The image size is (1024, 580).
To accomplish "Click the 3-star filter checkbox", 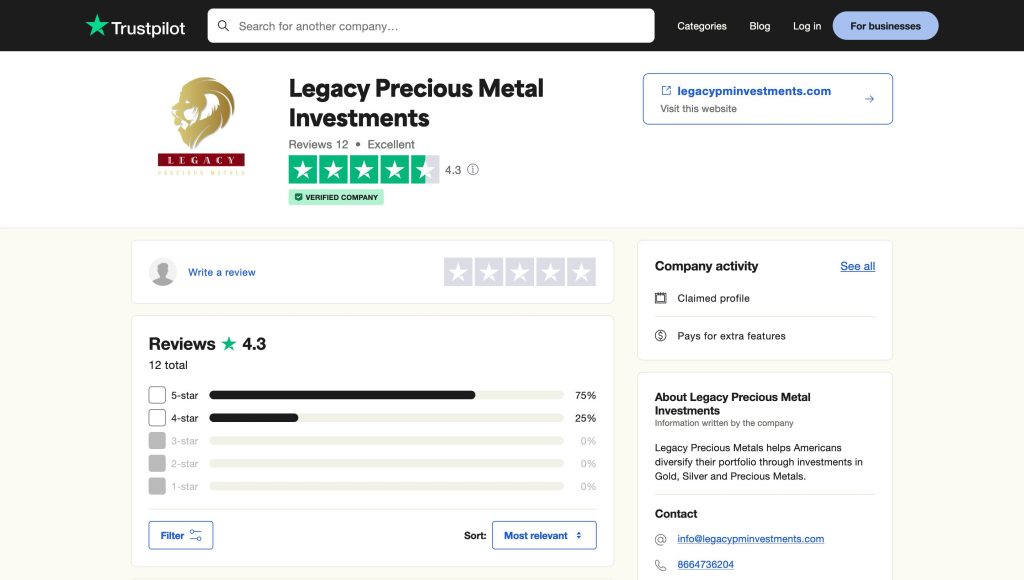I will coord(157,441).
